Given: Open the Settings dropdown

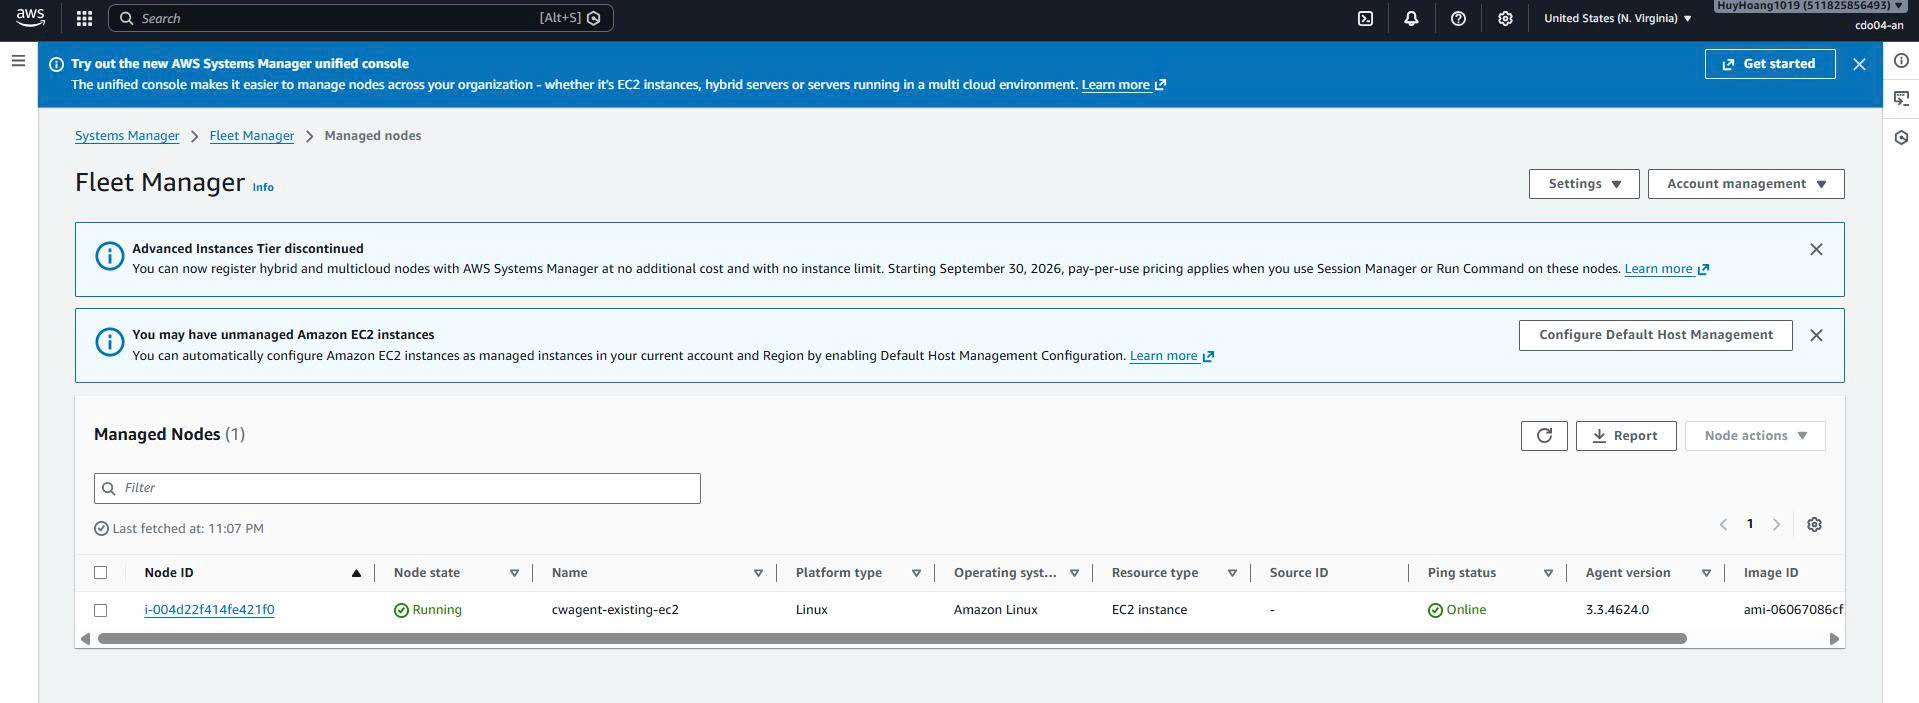Looking at the screenshot, I should pos(1584,184).
